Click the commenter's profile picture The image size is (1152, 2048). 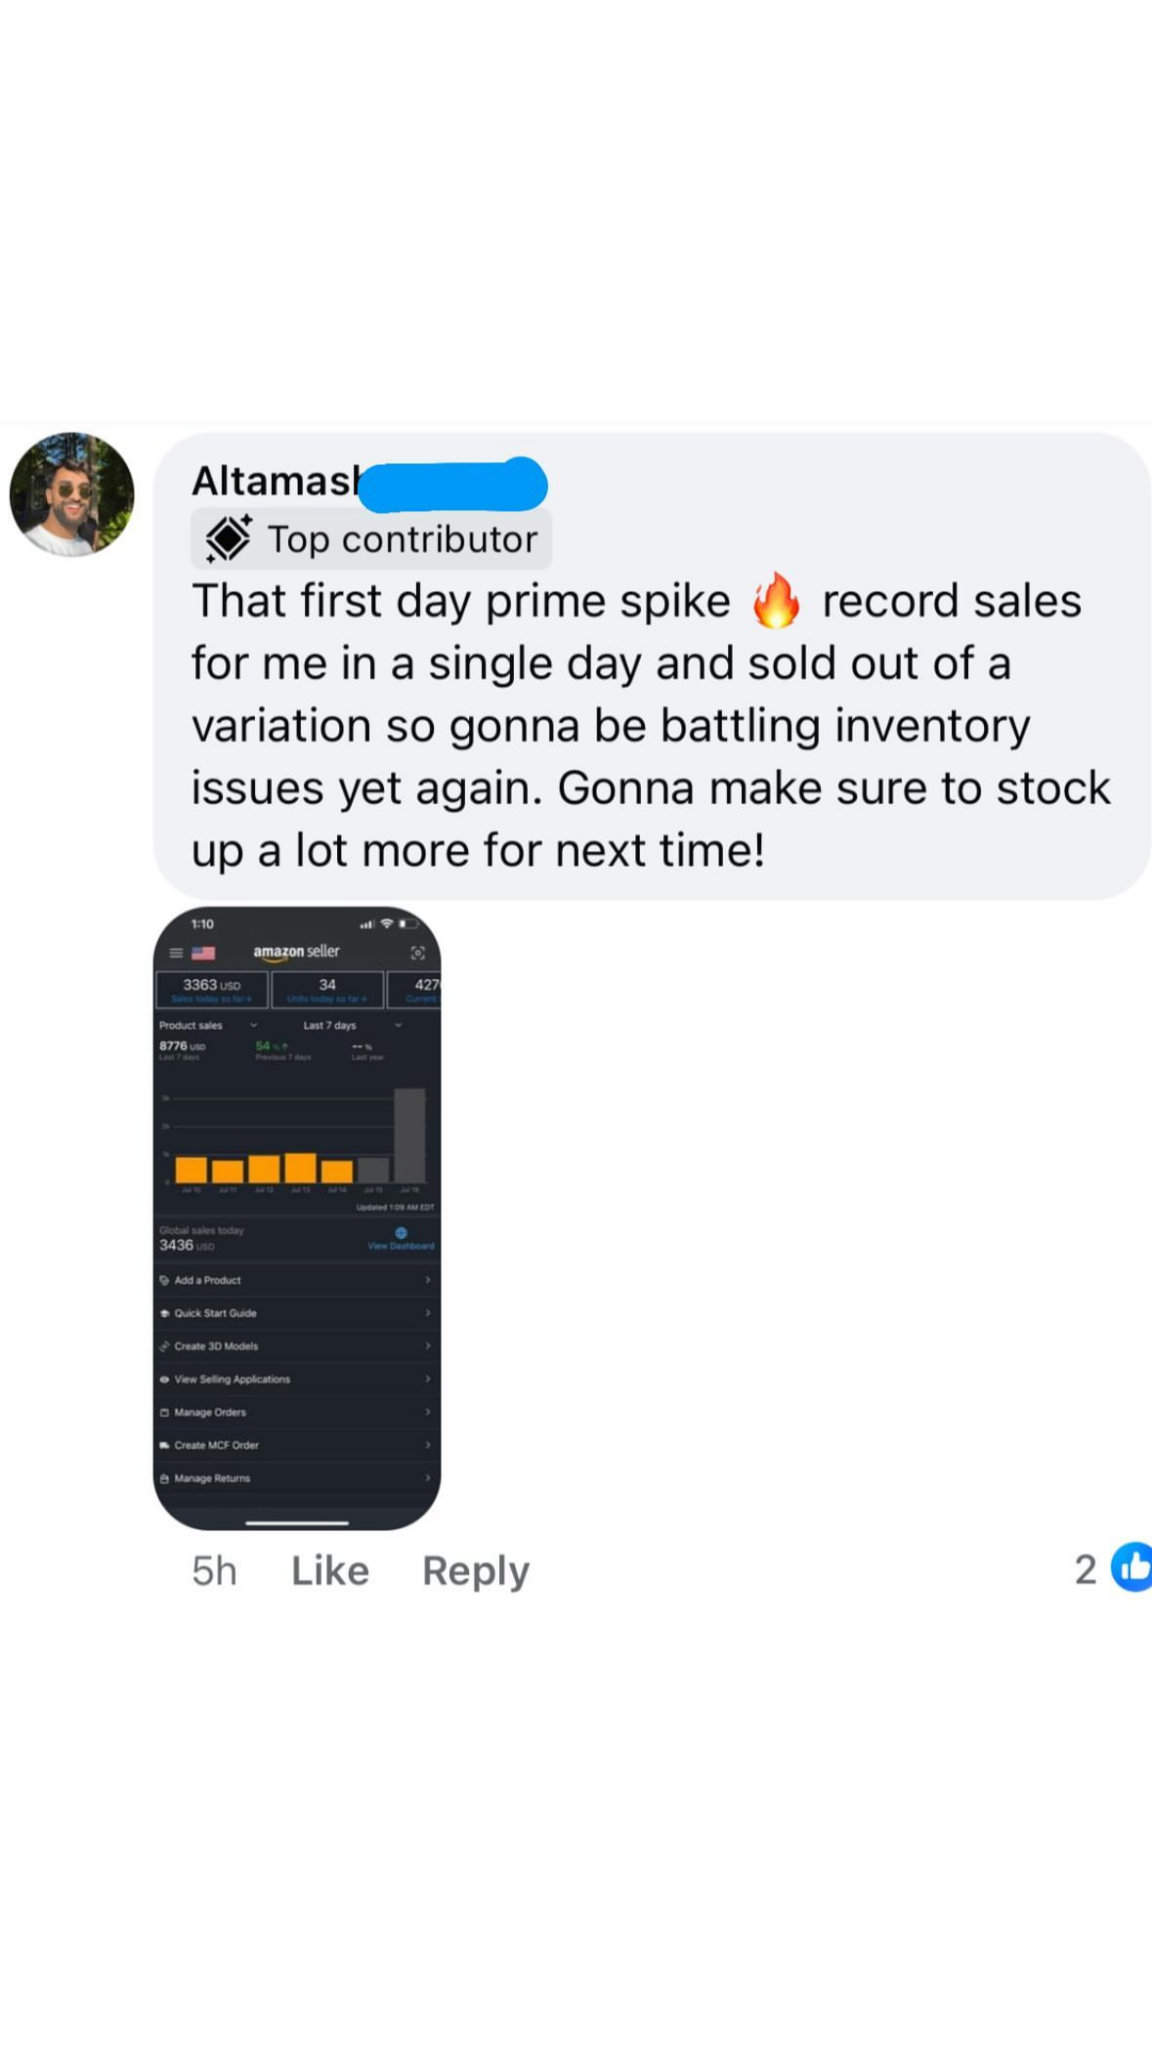[71, 494]
